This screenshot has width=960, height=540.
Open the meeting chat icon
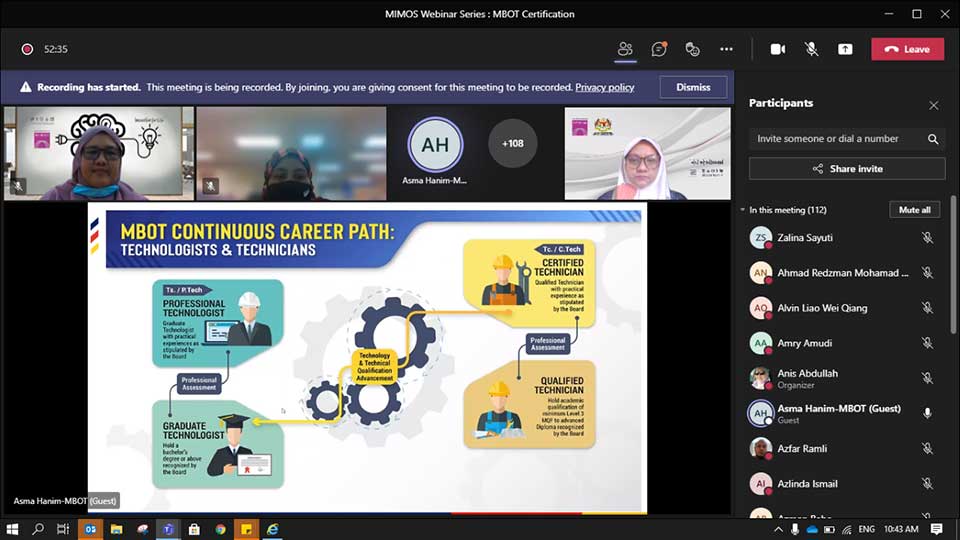[x=659, y=49]
